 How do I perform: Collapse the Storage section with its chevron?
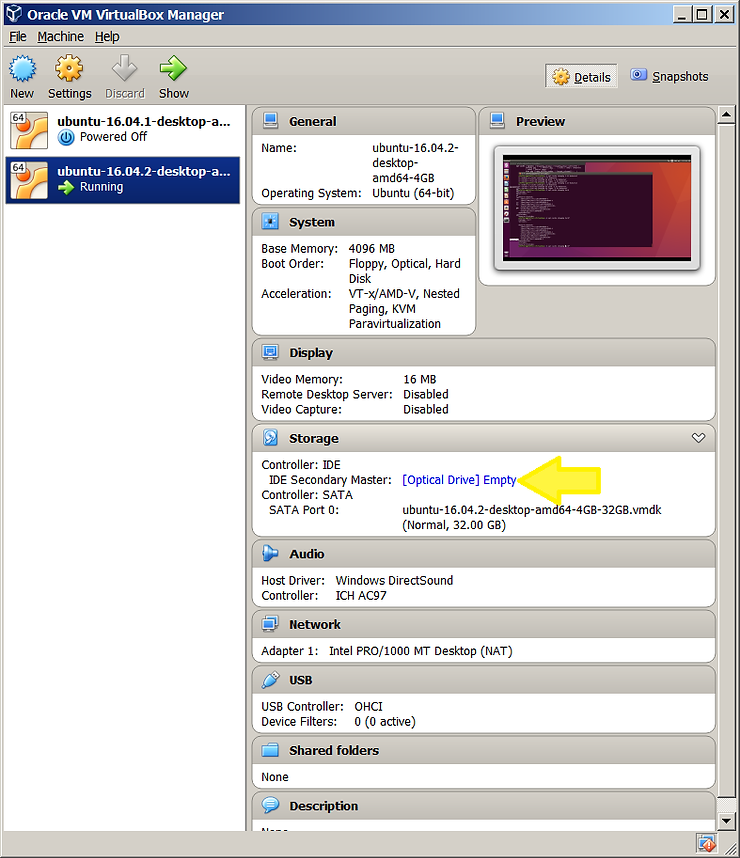698,438
